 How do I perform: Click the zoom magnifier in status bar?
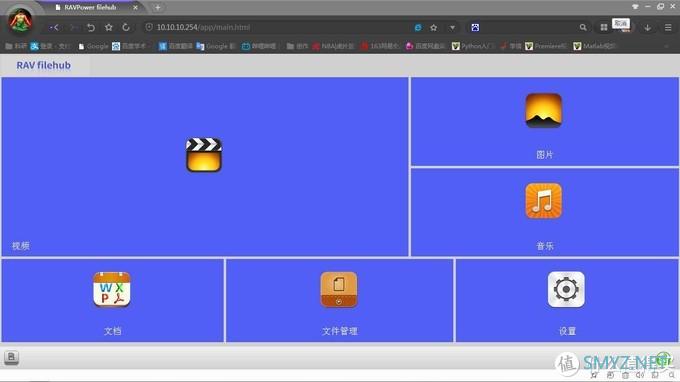tap(671, 375)
